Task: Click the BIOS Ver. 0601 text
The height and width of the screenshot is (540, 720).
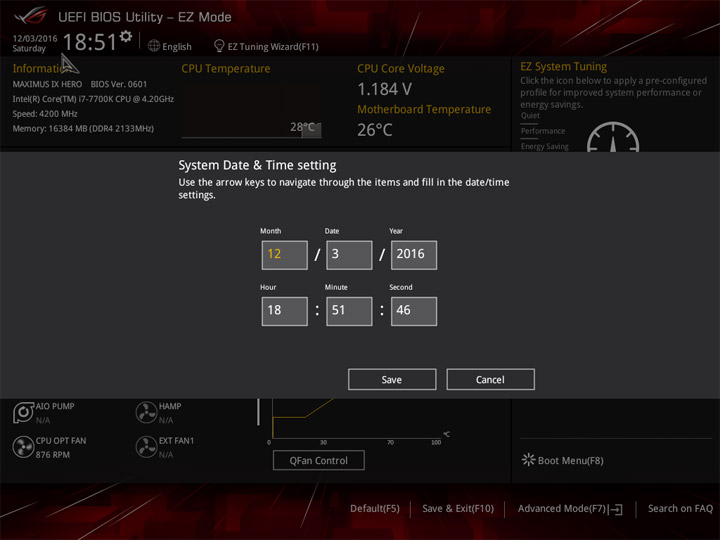Action: pyautogui.click(x=119, y=84)
